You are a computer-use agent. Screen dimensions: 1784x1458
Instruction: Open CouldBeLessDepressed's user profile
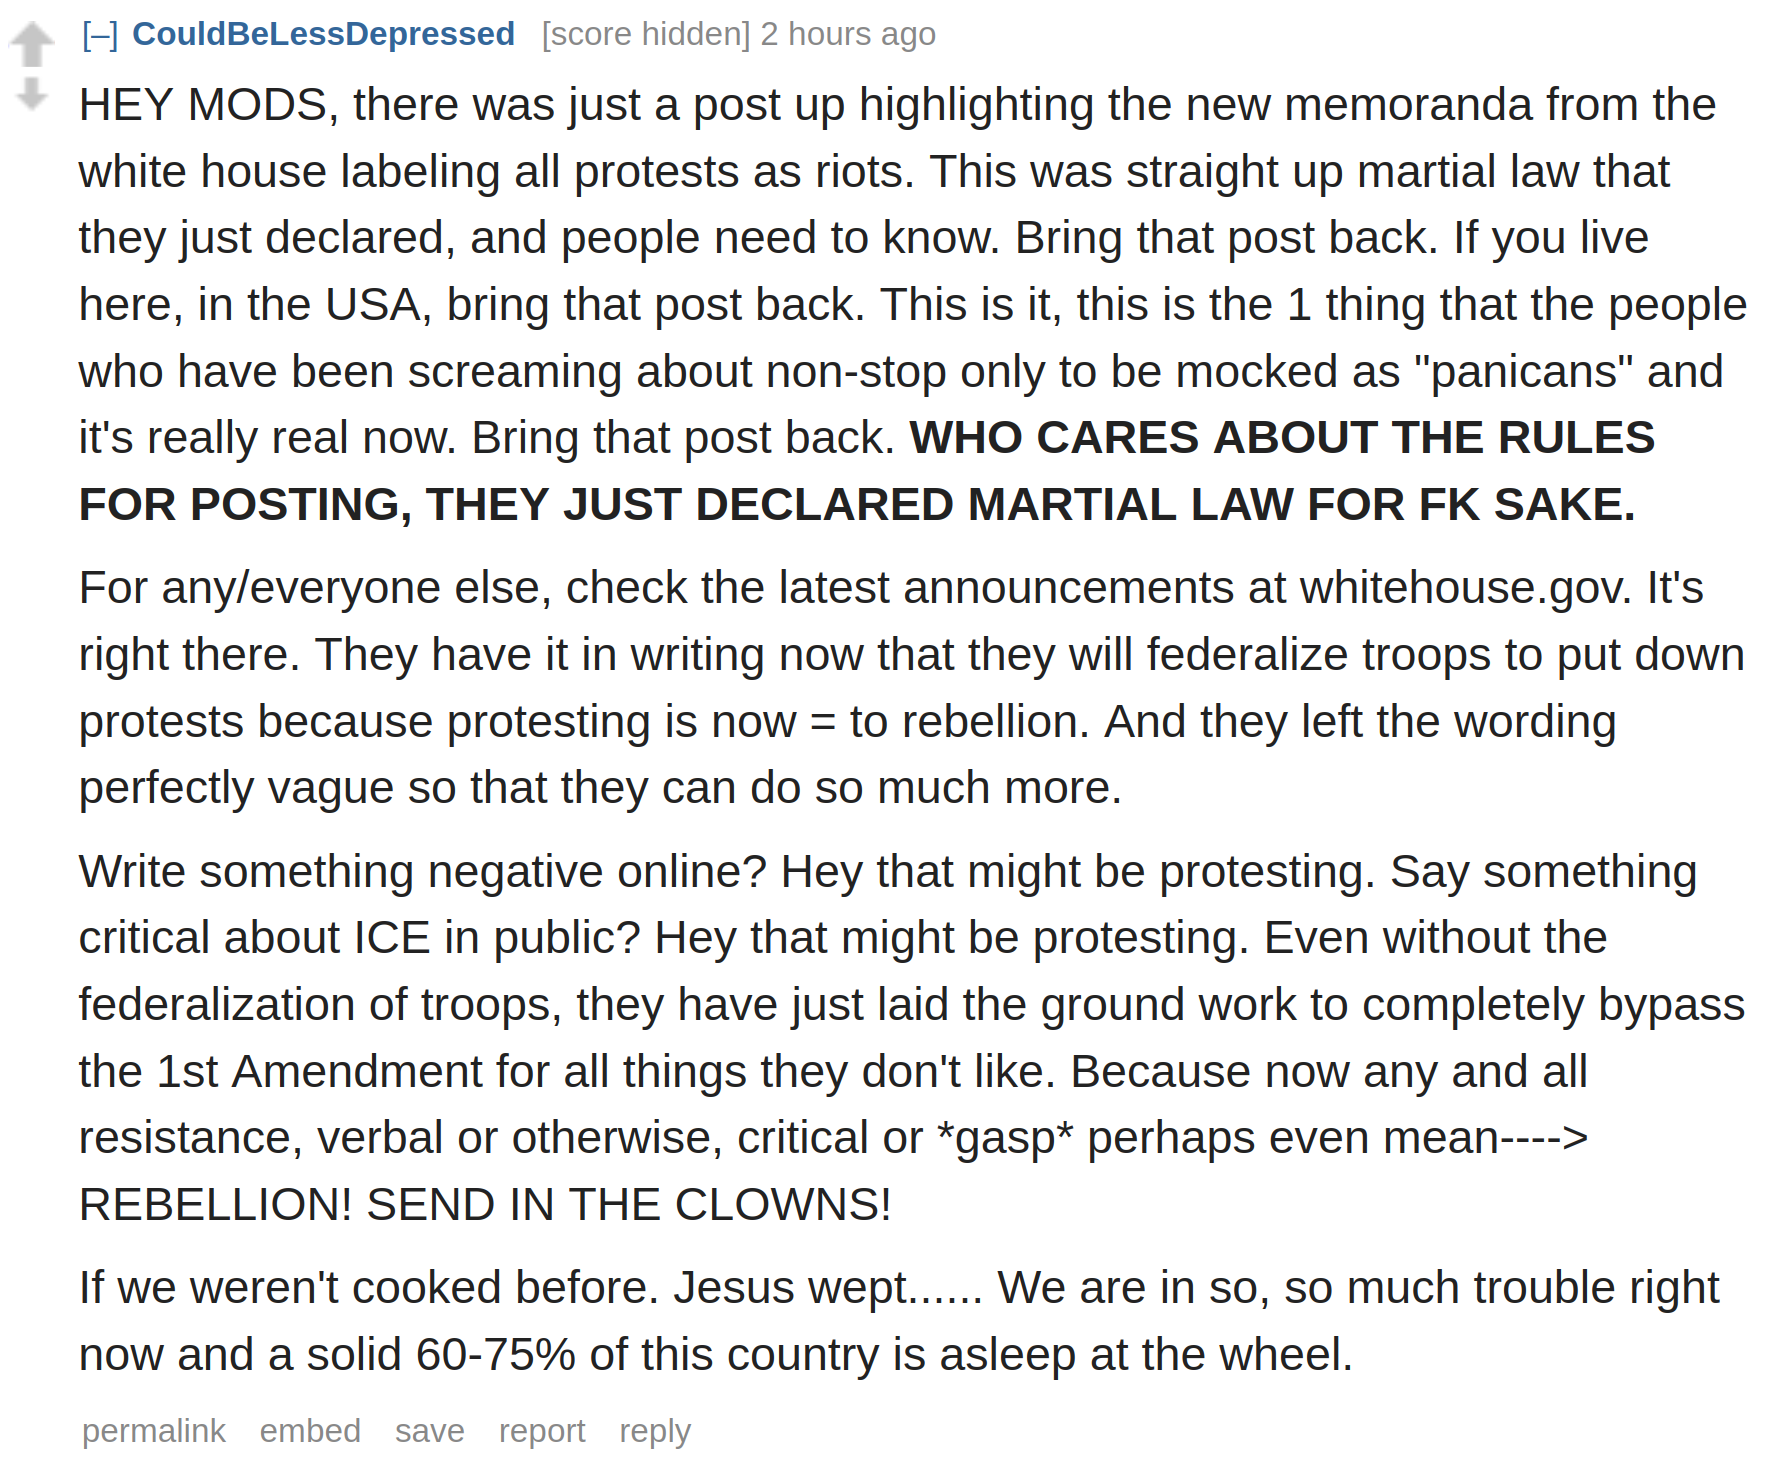(323, 34)
